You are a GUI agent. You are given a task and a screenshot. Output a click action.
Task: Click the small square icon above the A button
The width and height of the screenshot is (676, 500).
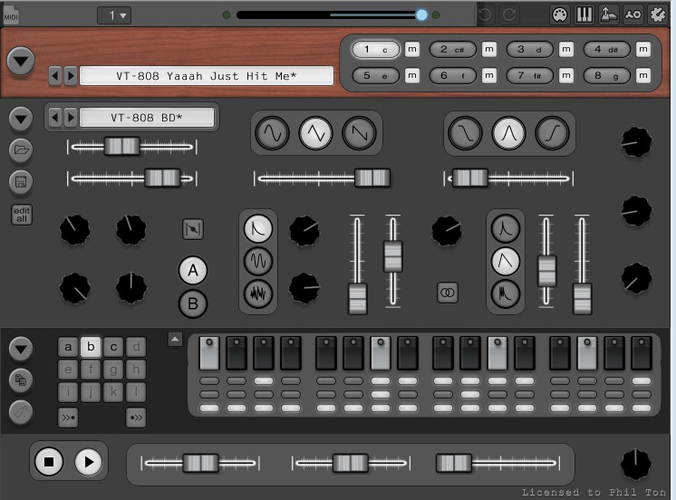point(193,229)
